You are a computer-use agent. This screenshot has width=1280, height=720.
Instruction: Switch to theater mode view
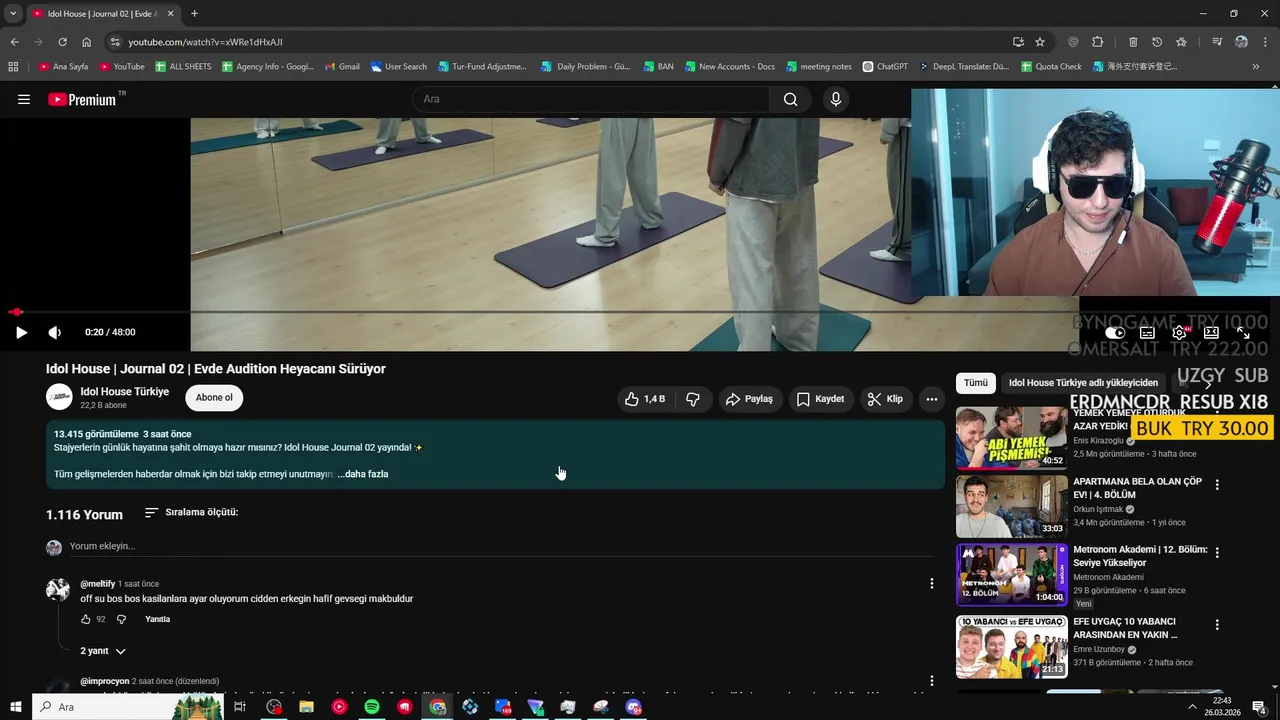(x=1211, y=333)
